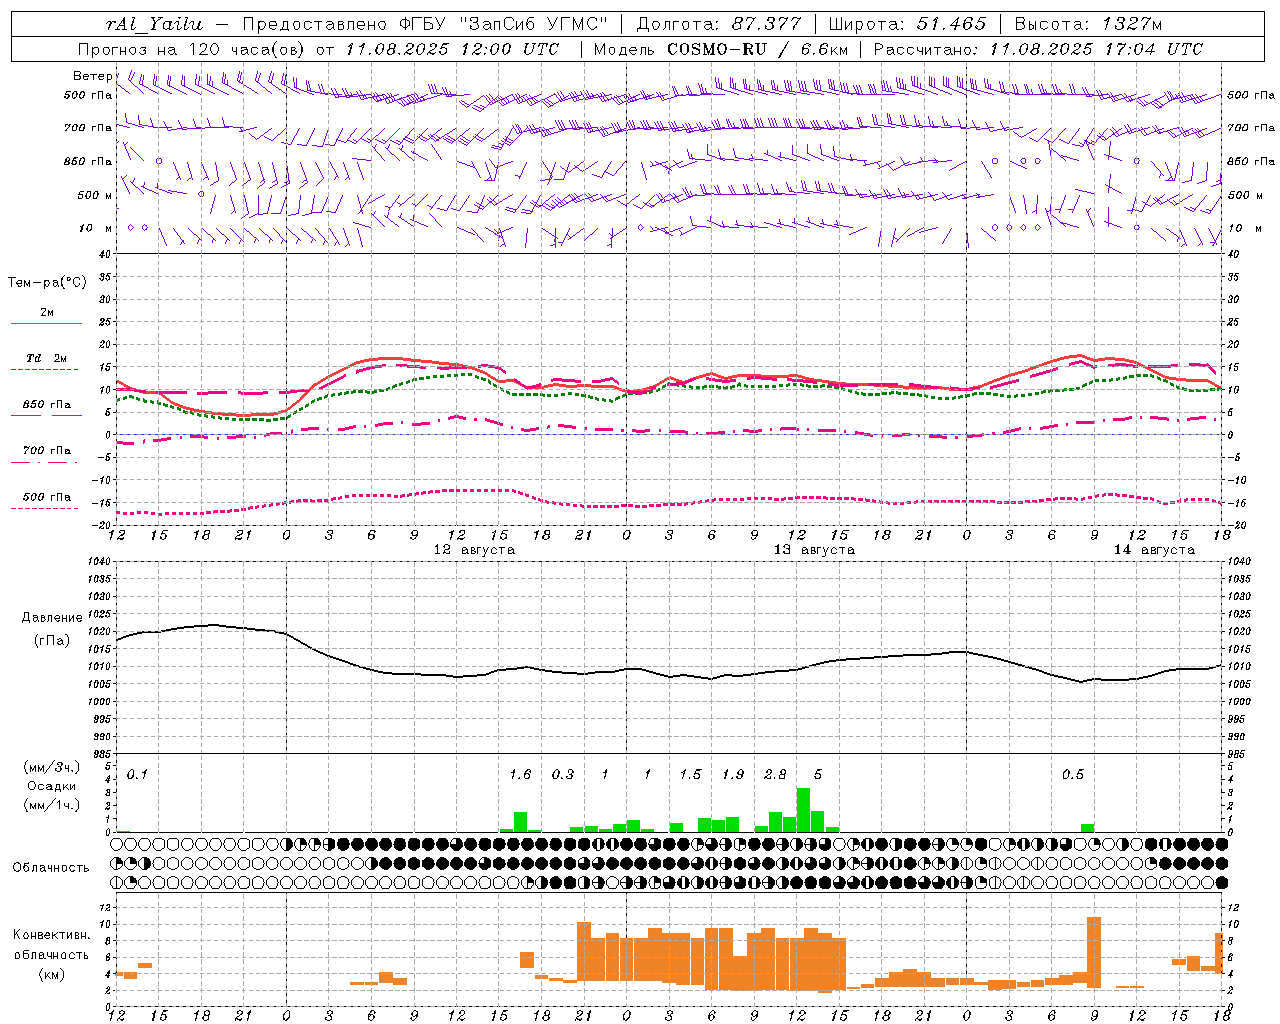Viewport: 1280px width, 1024px height.
Task: Select the longitude value Долгота: 87.377
Action: pos(719,24)
